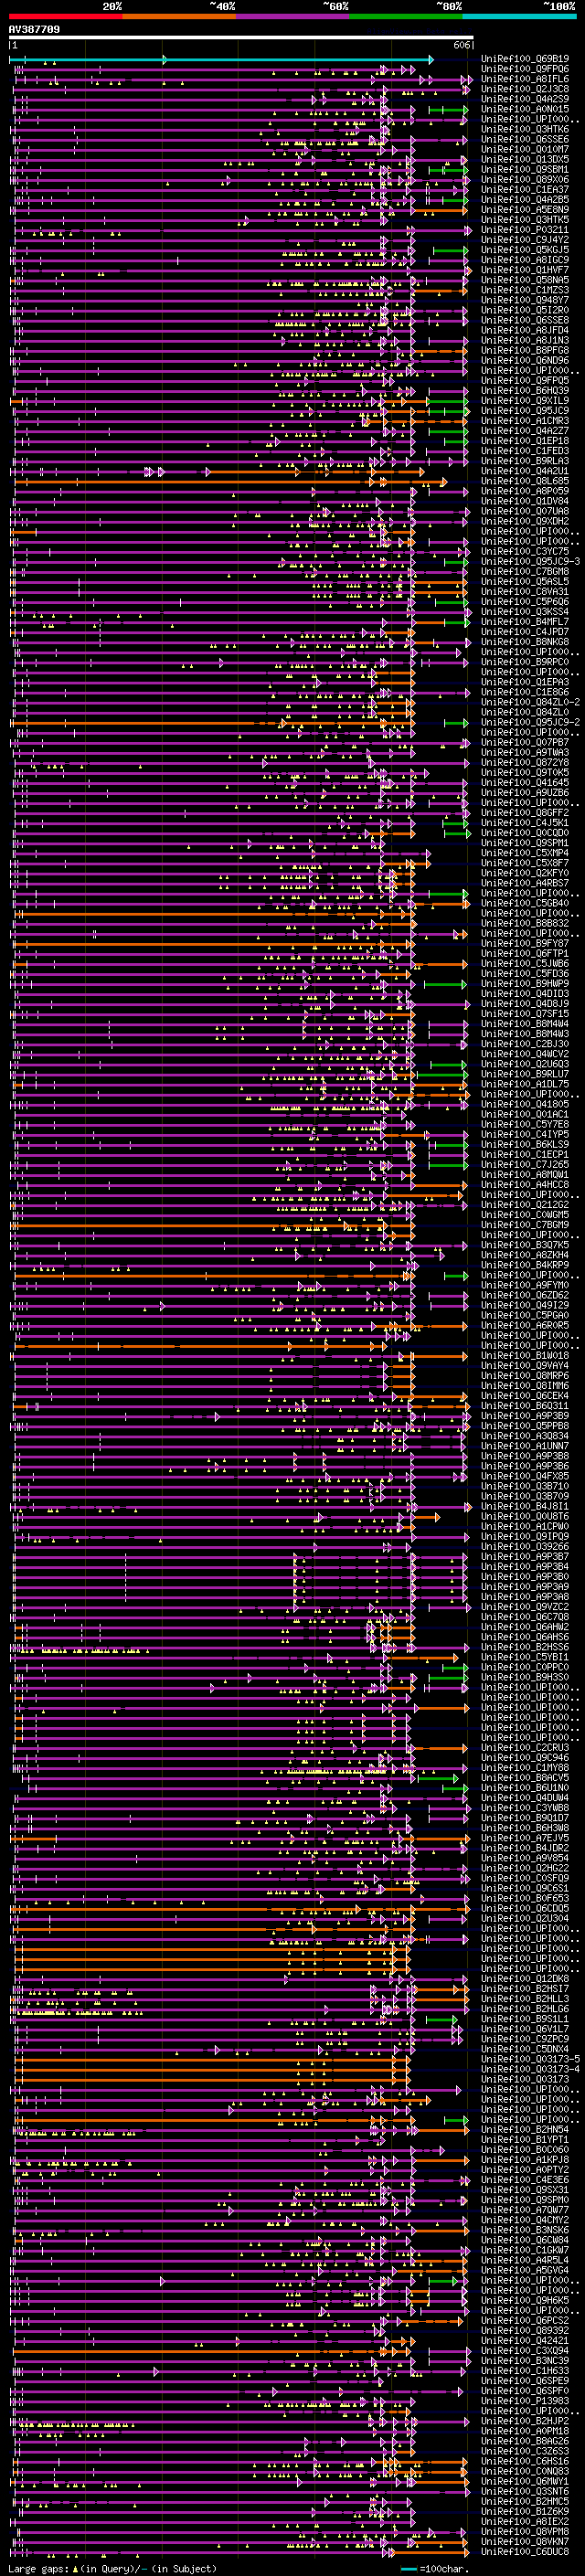Select label UniRef100_Q4FX85

(525, 1476)
